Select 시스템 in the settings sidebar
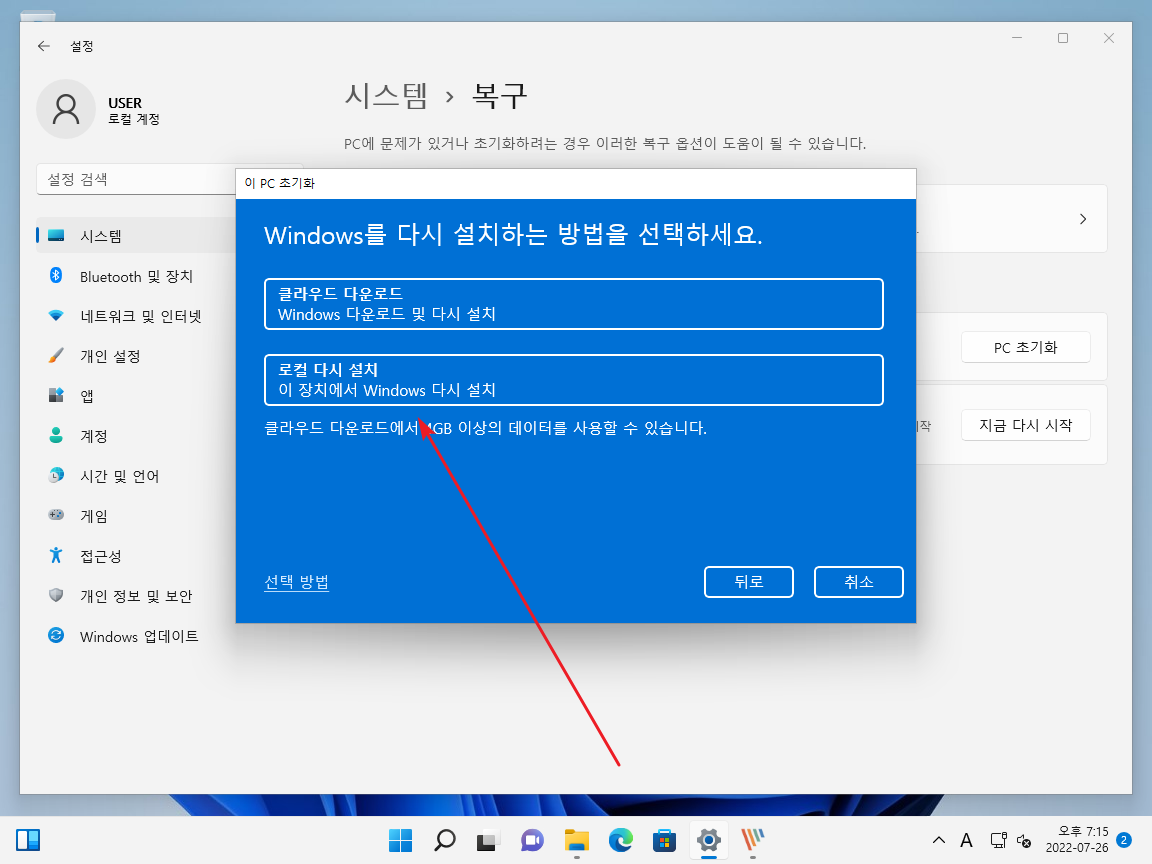Viewport: 1152px width, 864px height. (x=136, y=236)
